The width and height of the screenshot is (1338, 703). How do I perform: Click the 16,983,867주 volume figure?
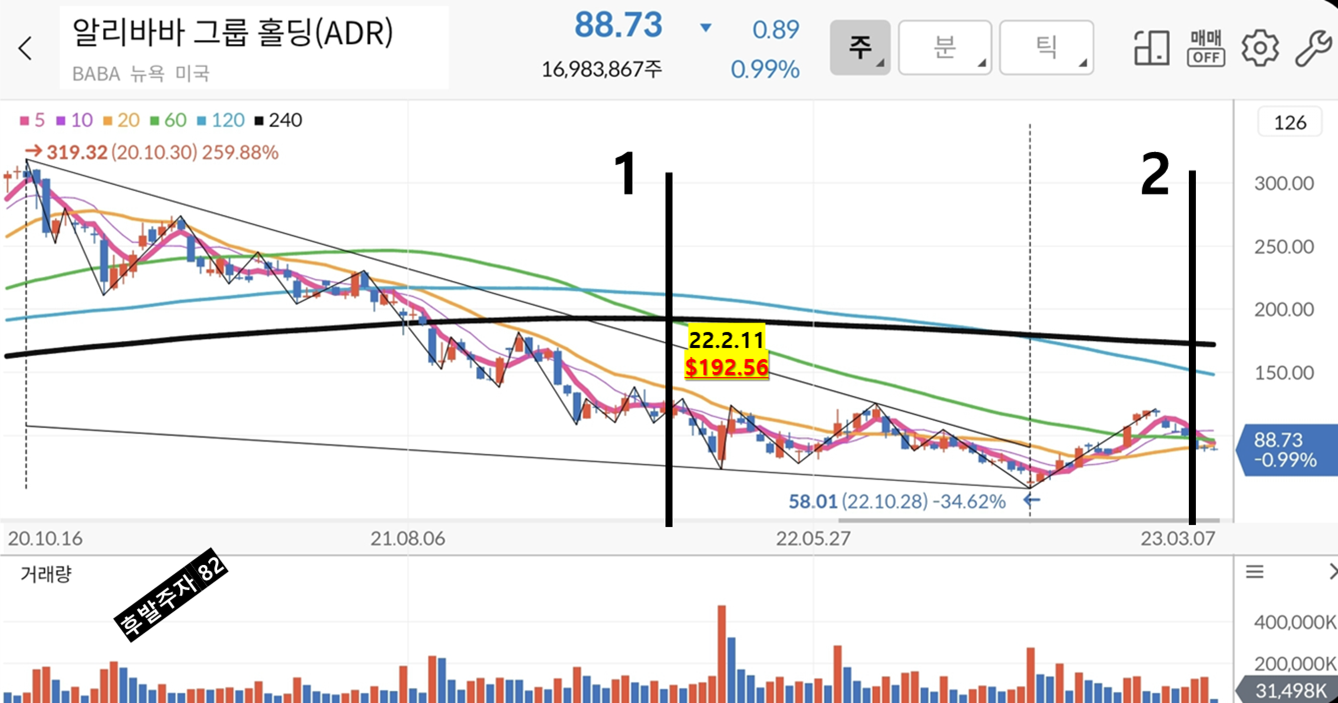(x=602, y=69)
